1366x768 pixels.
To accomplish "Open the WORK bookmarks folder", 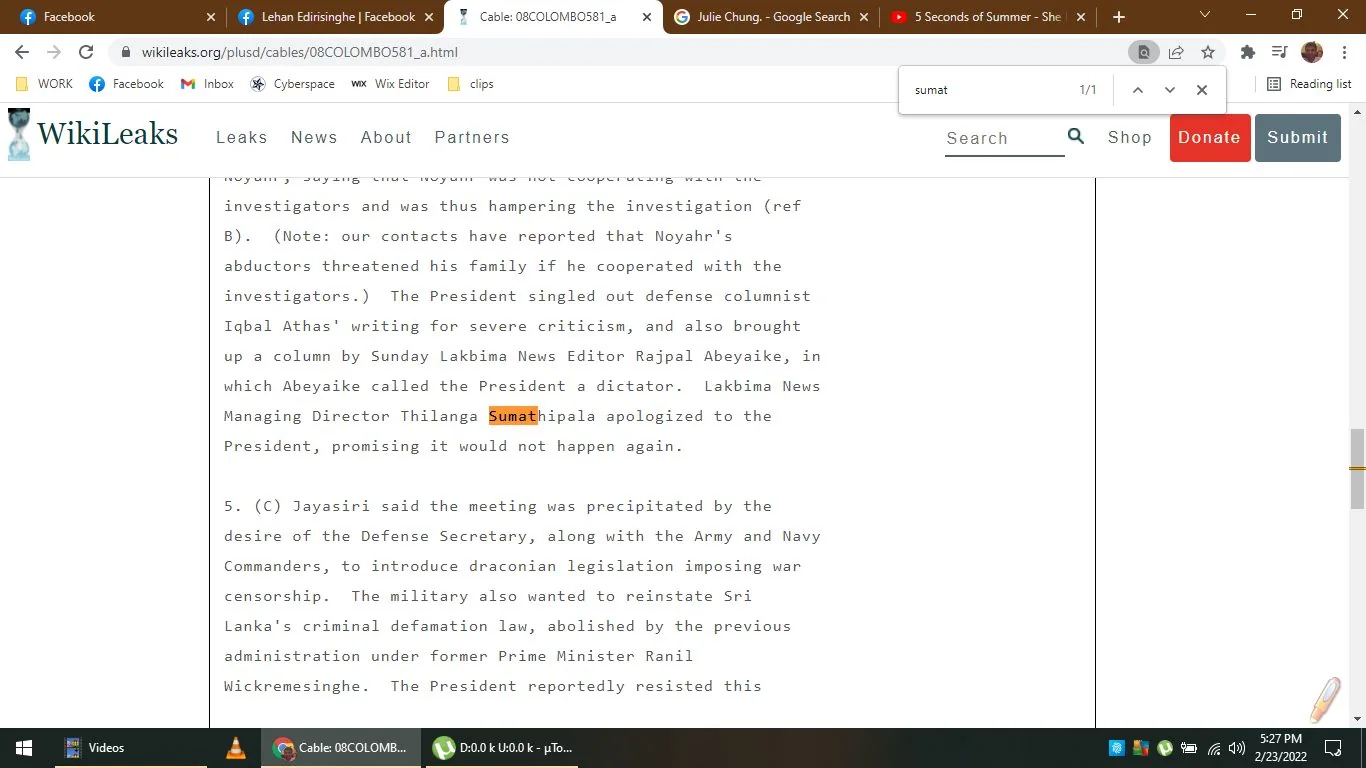I will [x=45, y=84].
